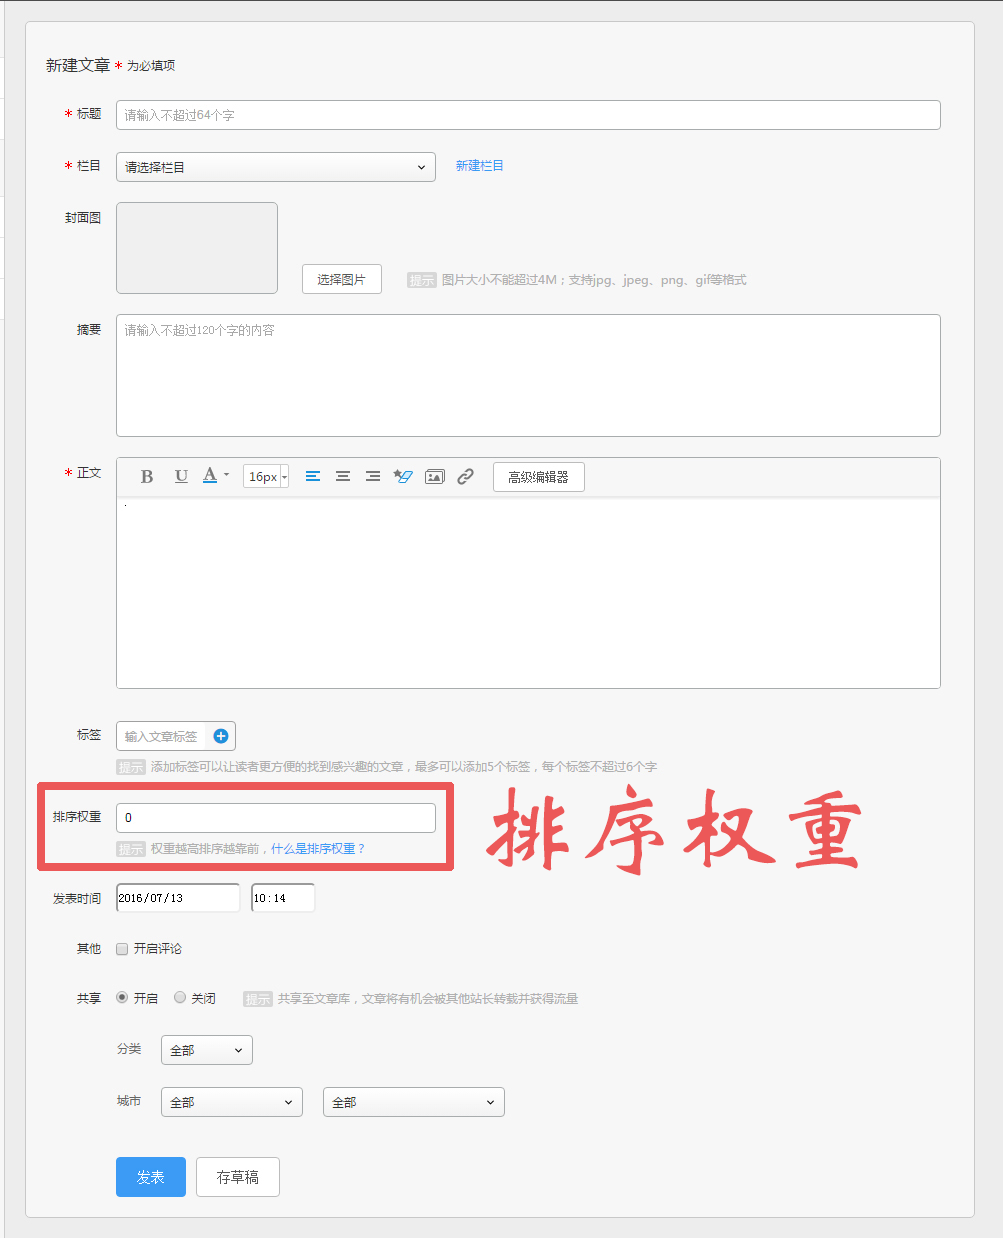The width and height of the screenshot is (1003, 1238).
Task: Select the 开启 sharing radio button
Action: (x=122, y=998)
